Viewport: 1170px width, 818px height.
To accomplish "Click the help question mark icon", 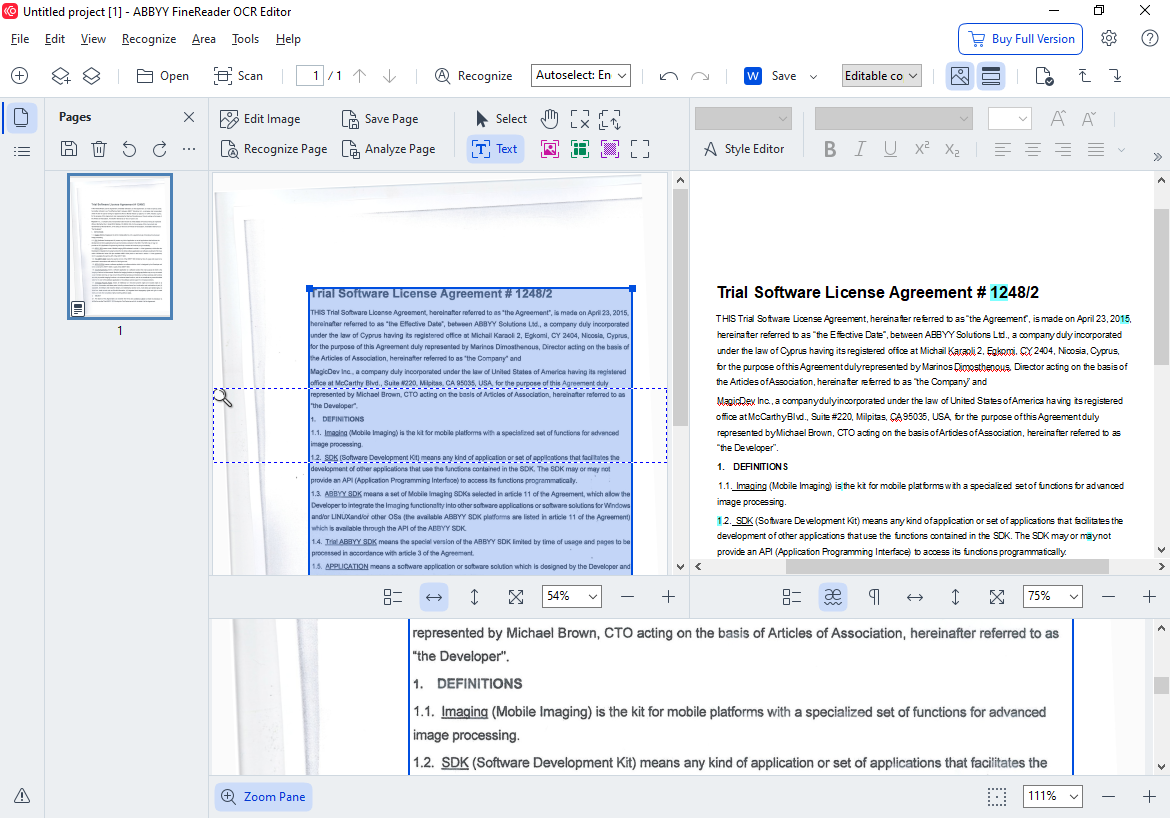I will (x=1150, y=38).
